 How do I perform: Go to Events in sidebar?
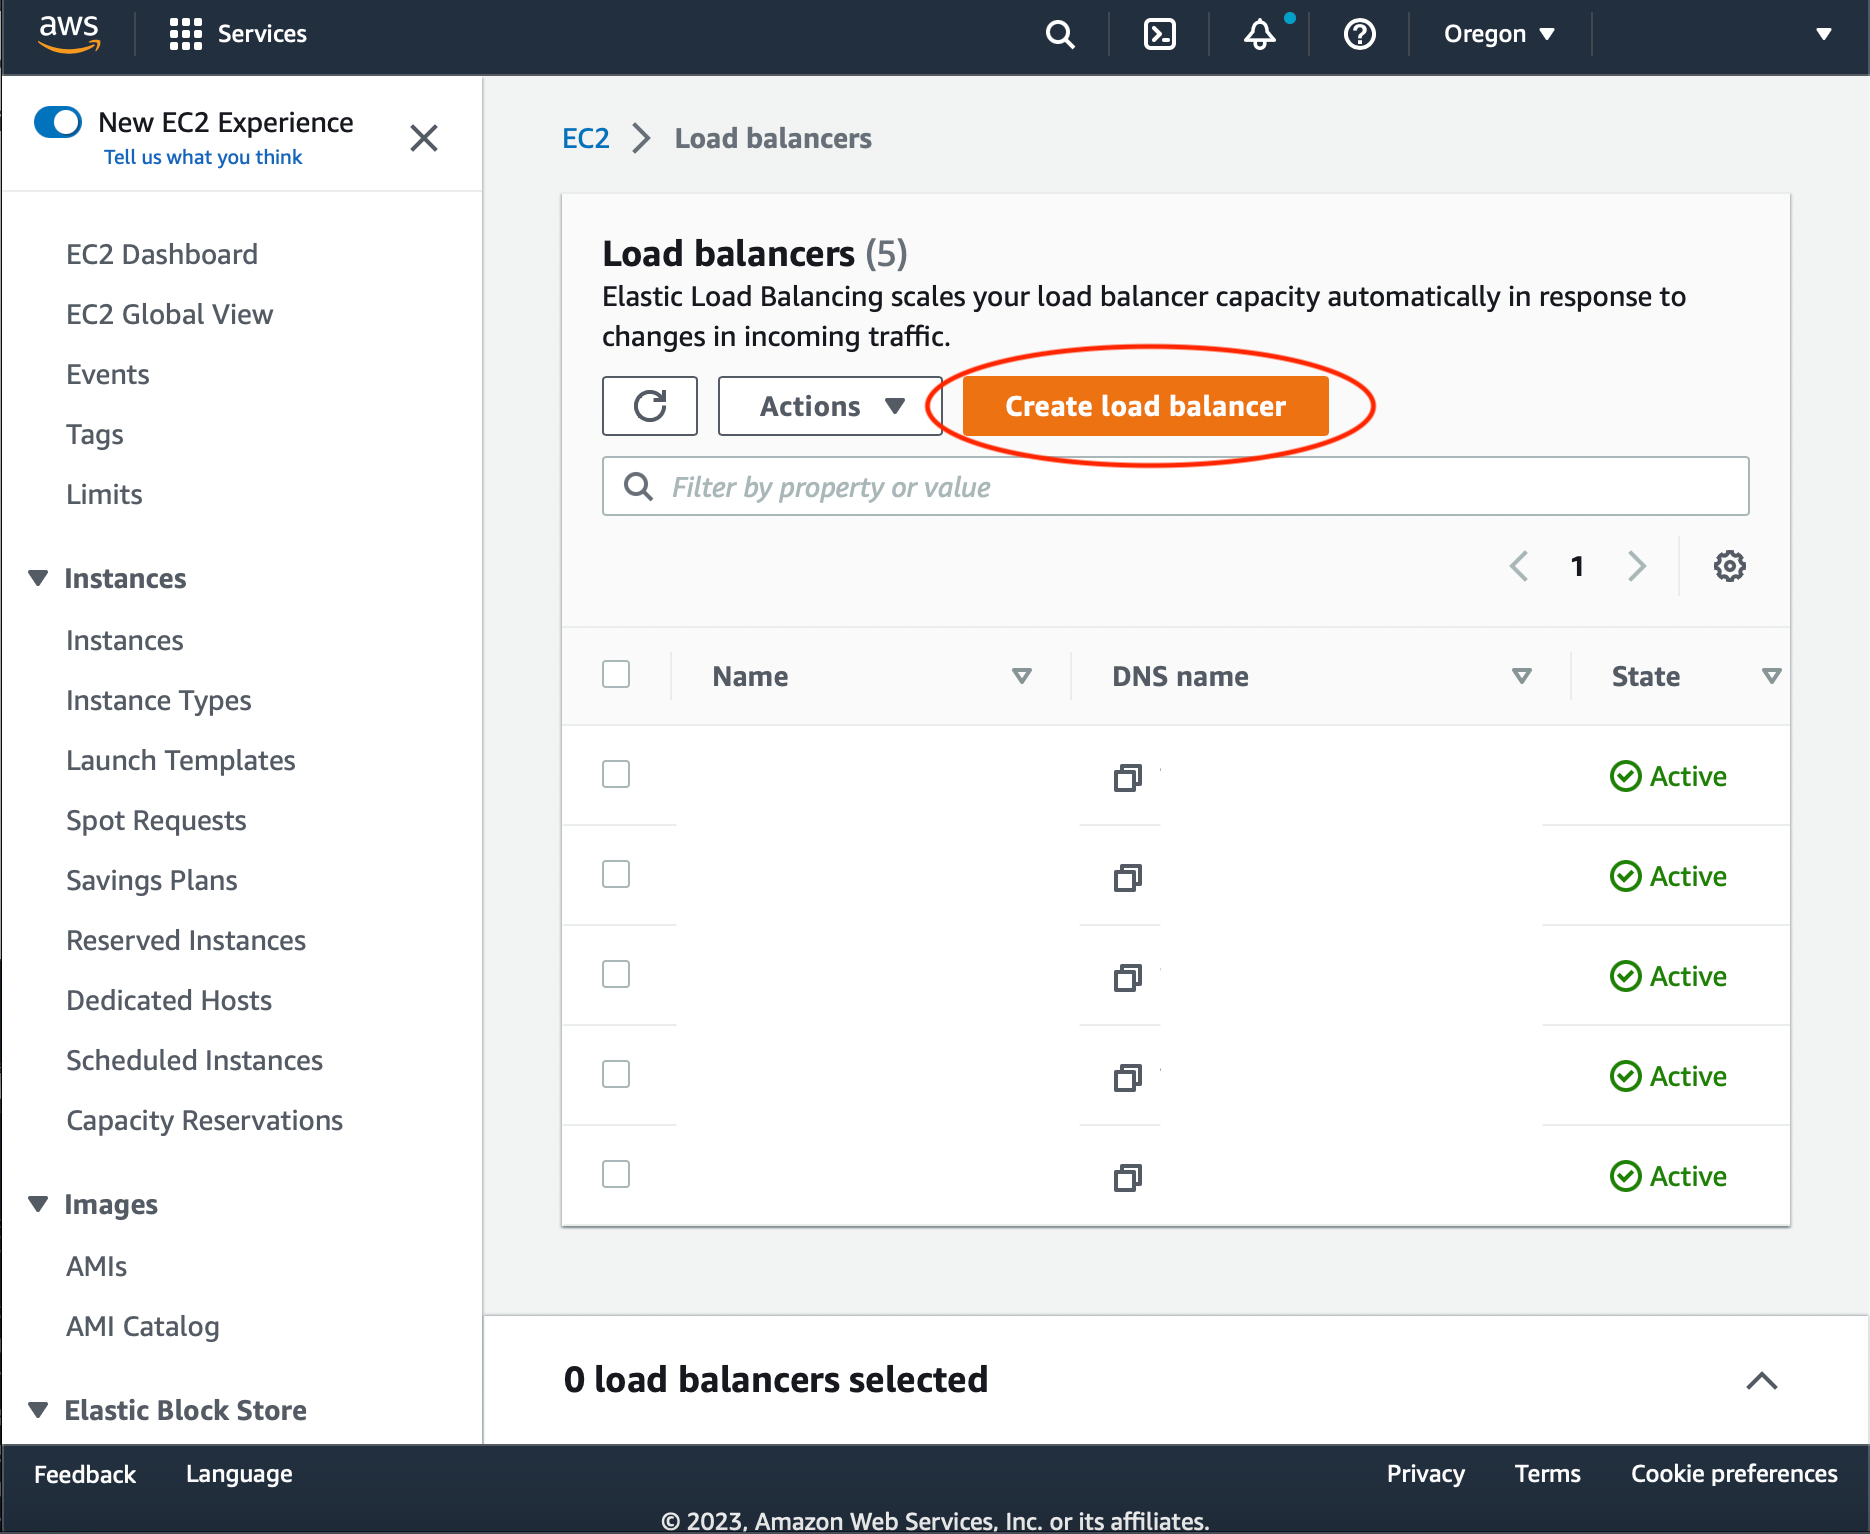(x=108, y=374)
